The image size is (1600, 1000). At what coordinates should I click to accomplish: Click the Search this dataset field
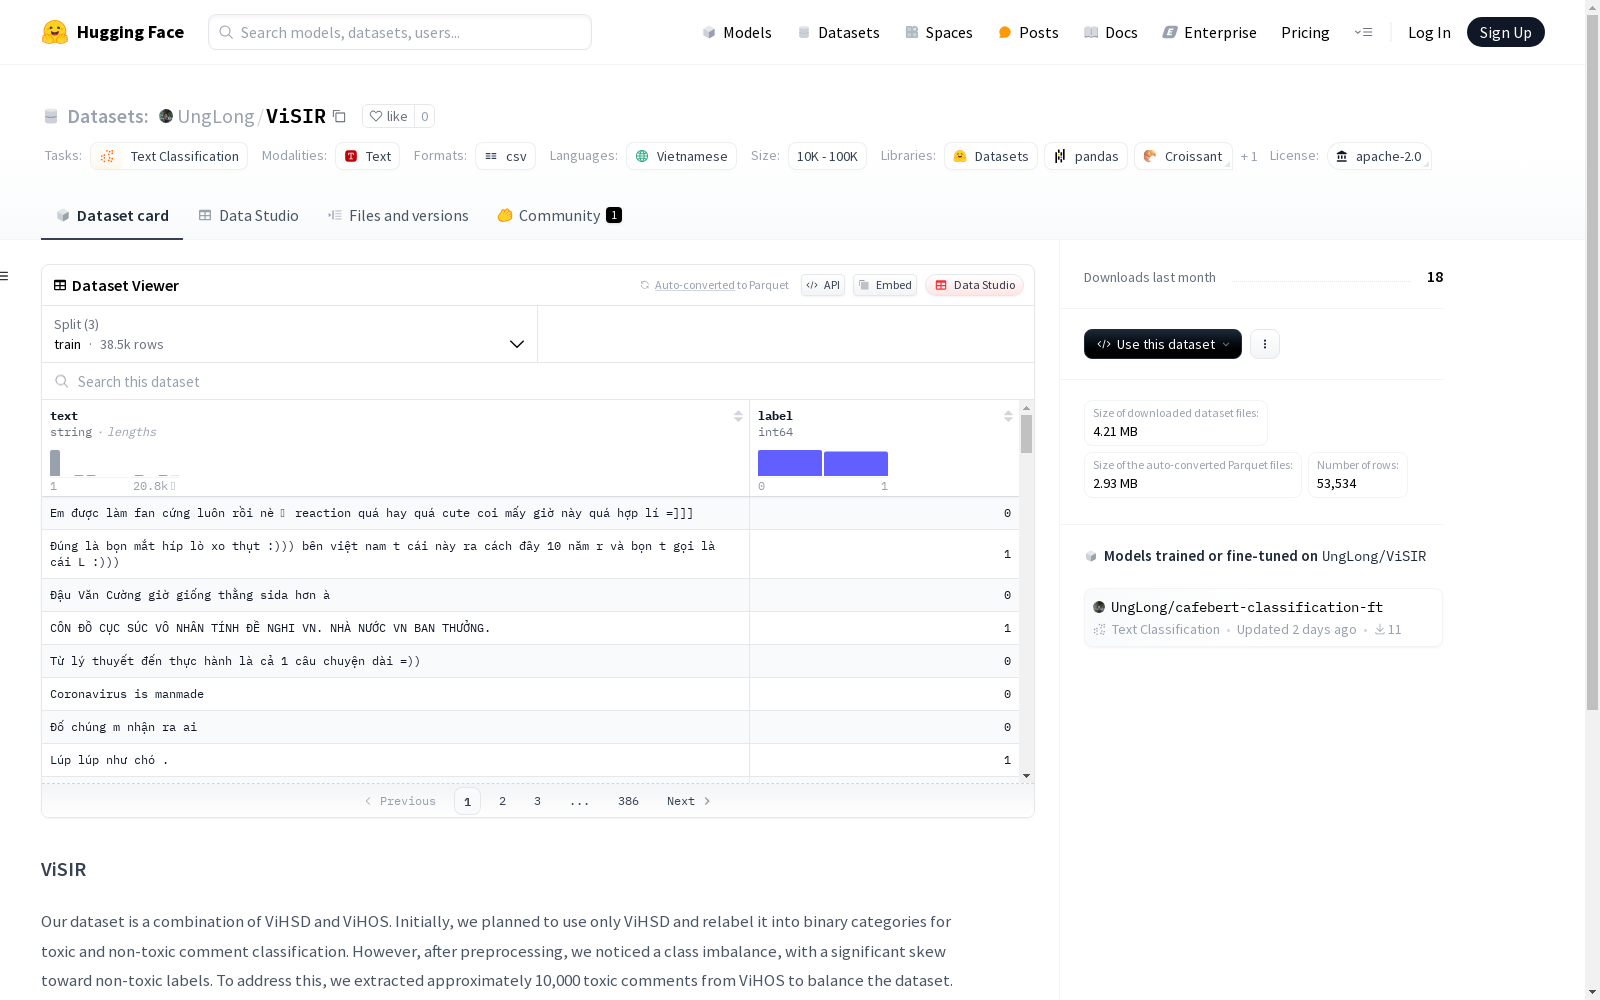pos(538,381)
